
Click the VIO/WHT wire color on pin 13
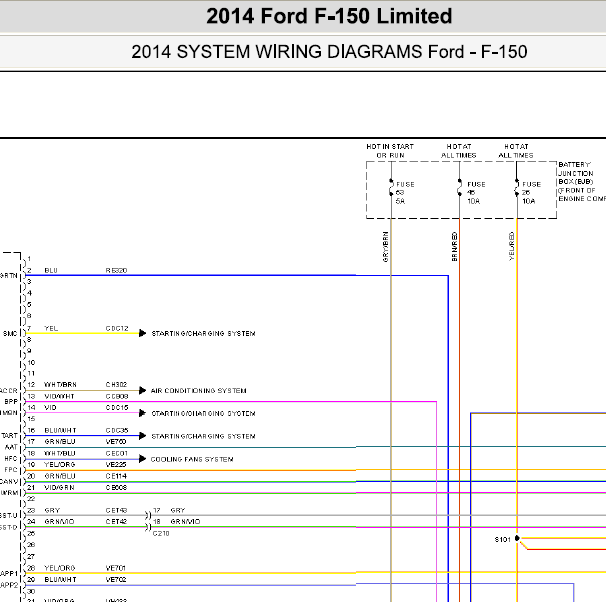pyautogui.click(x=59, y=396)
